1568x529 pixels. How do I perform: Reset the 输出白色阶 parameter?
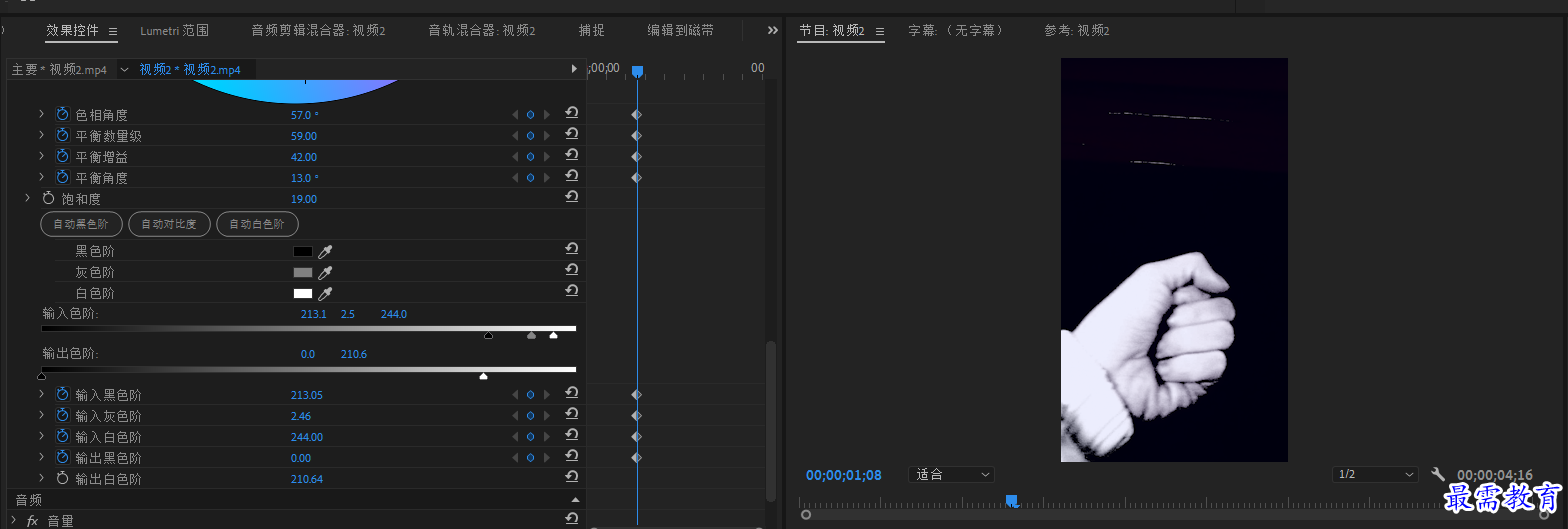[572, 478]
